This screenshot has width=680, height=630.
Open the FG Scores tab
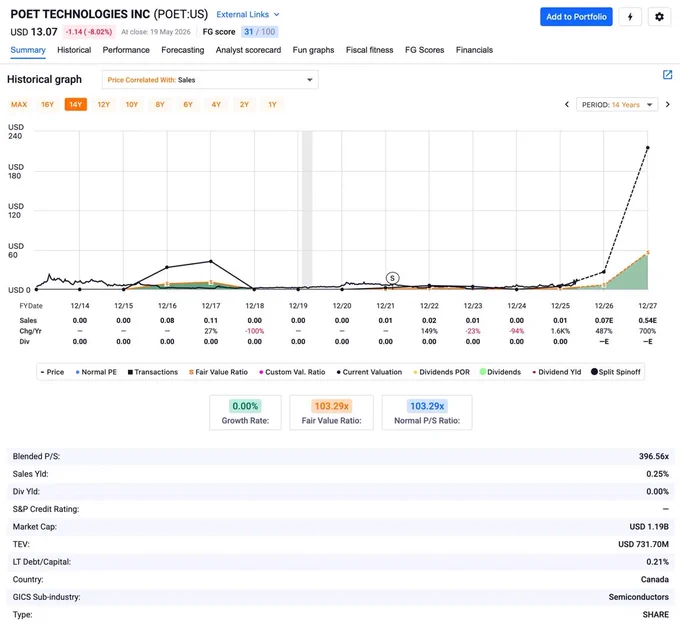tap(425, 50)
